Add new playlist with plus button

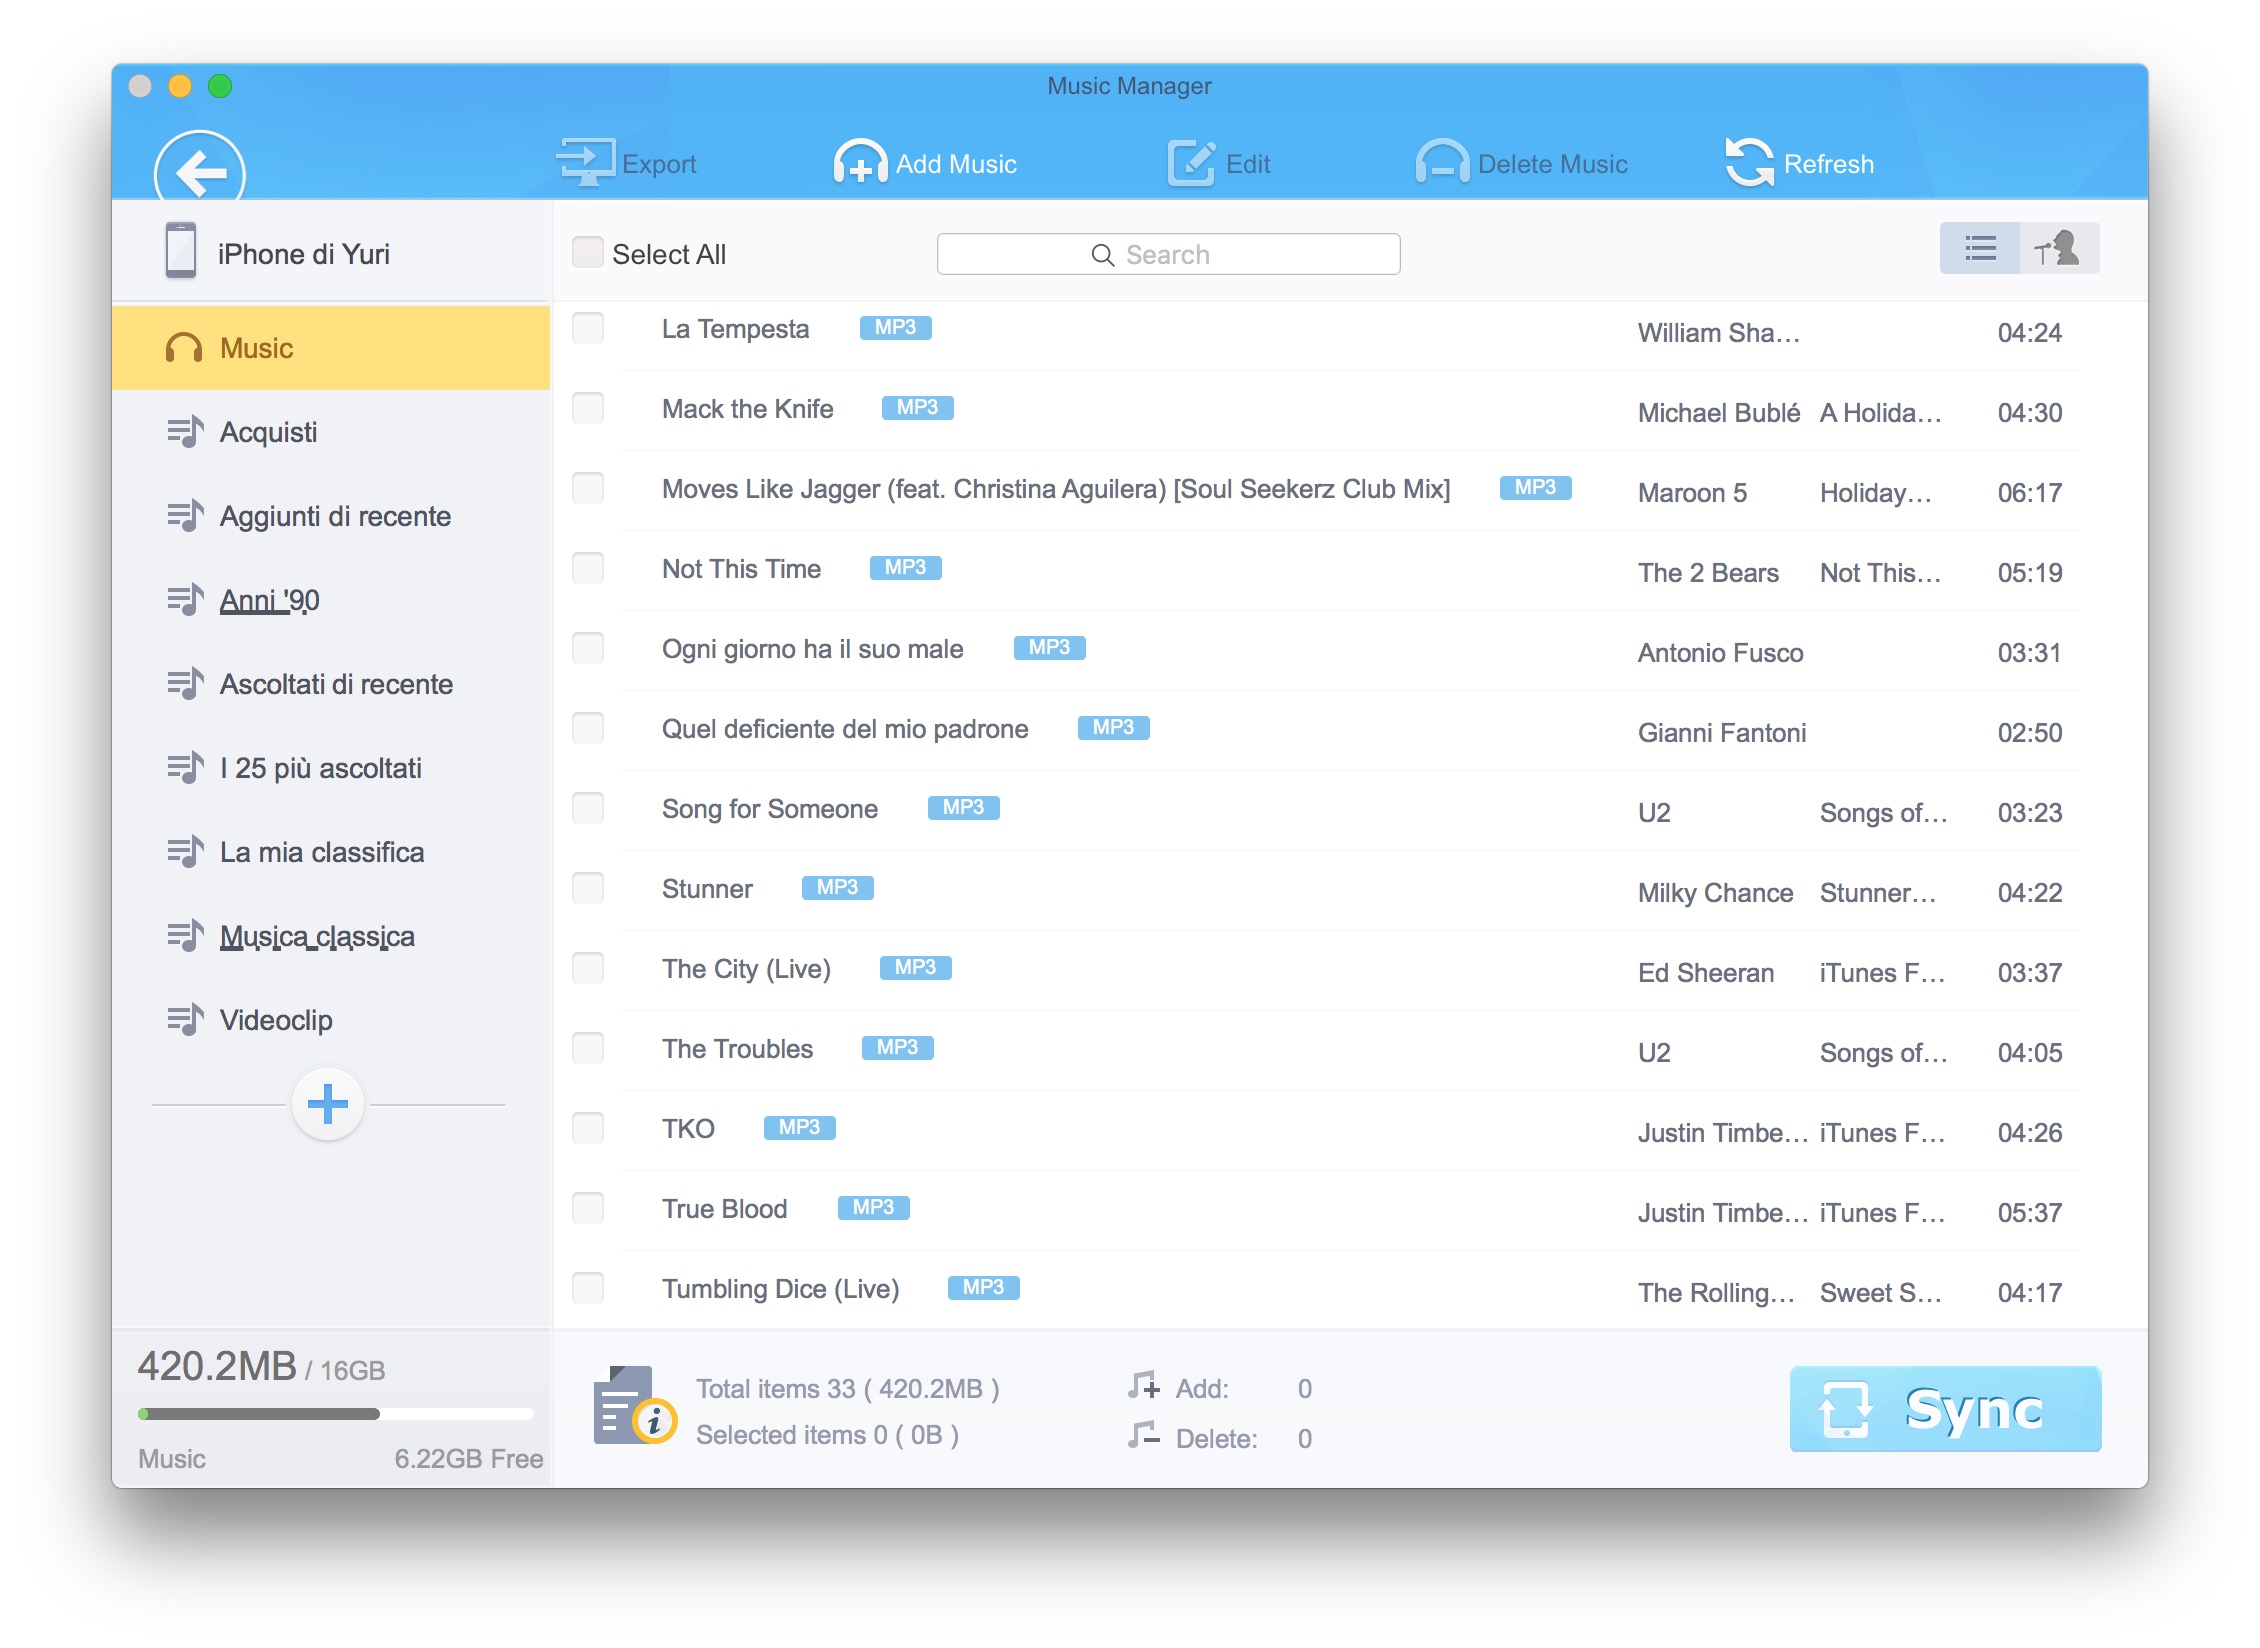coord(327,1104)
